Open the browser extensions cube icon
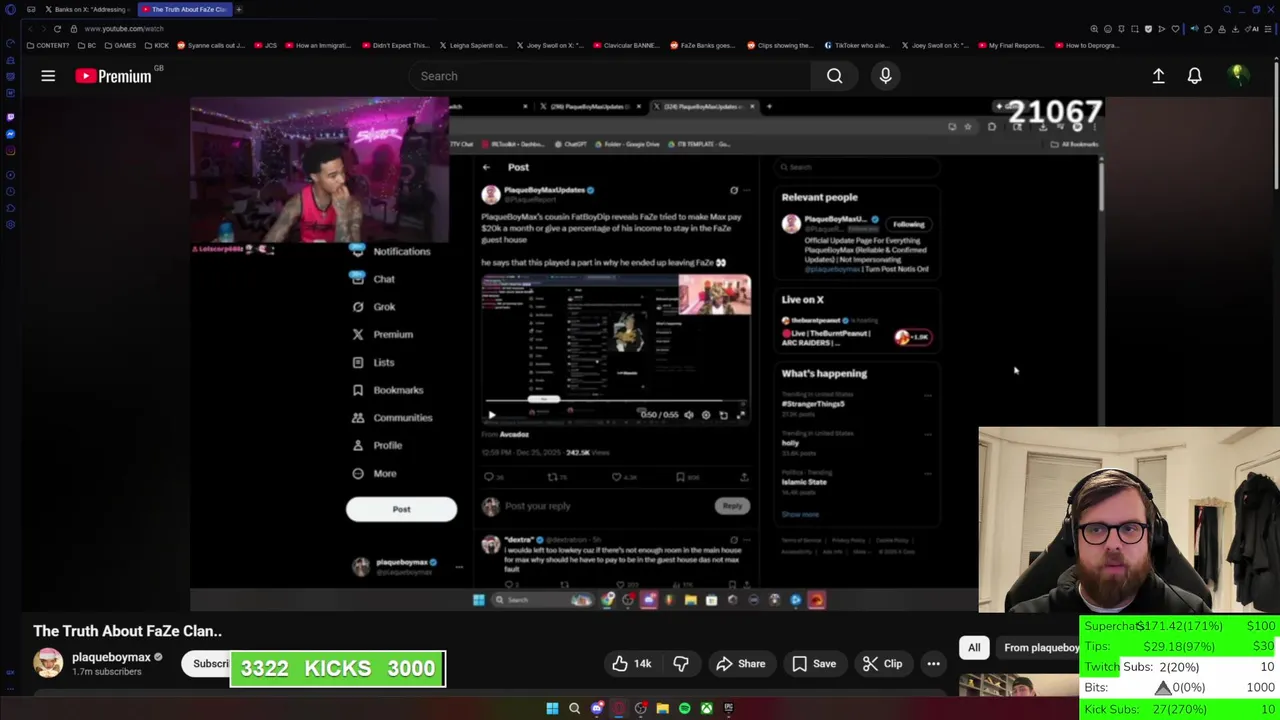The width and height of the screenshot is (1280, 720). pyautogui.click(x=1208, y=29)
